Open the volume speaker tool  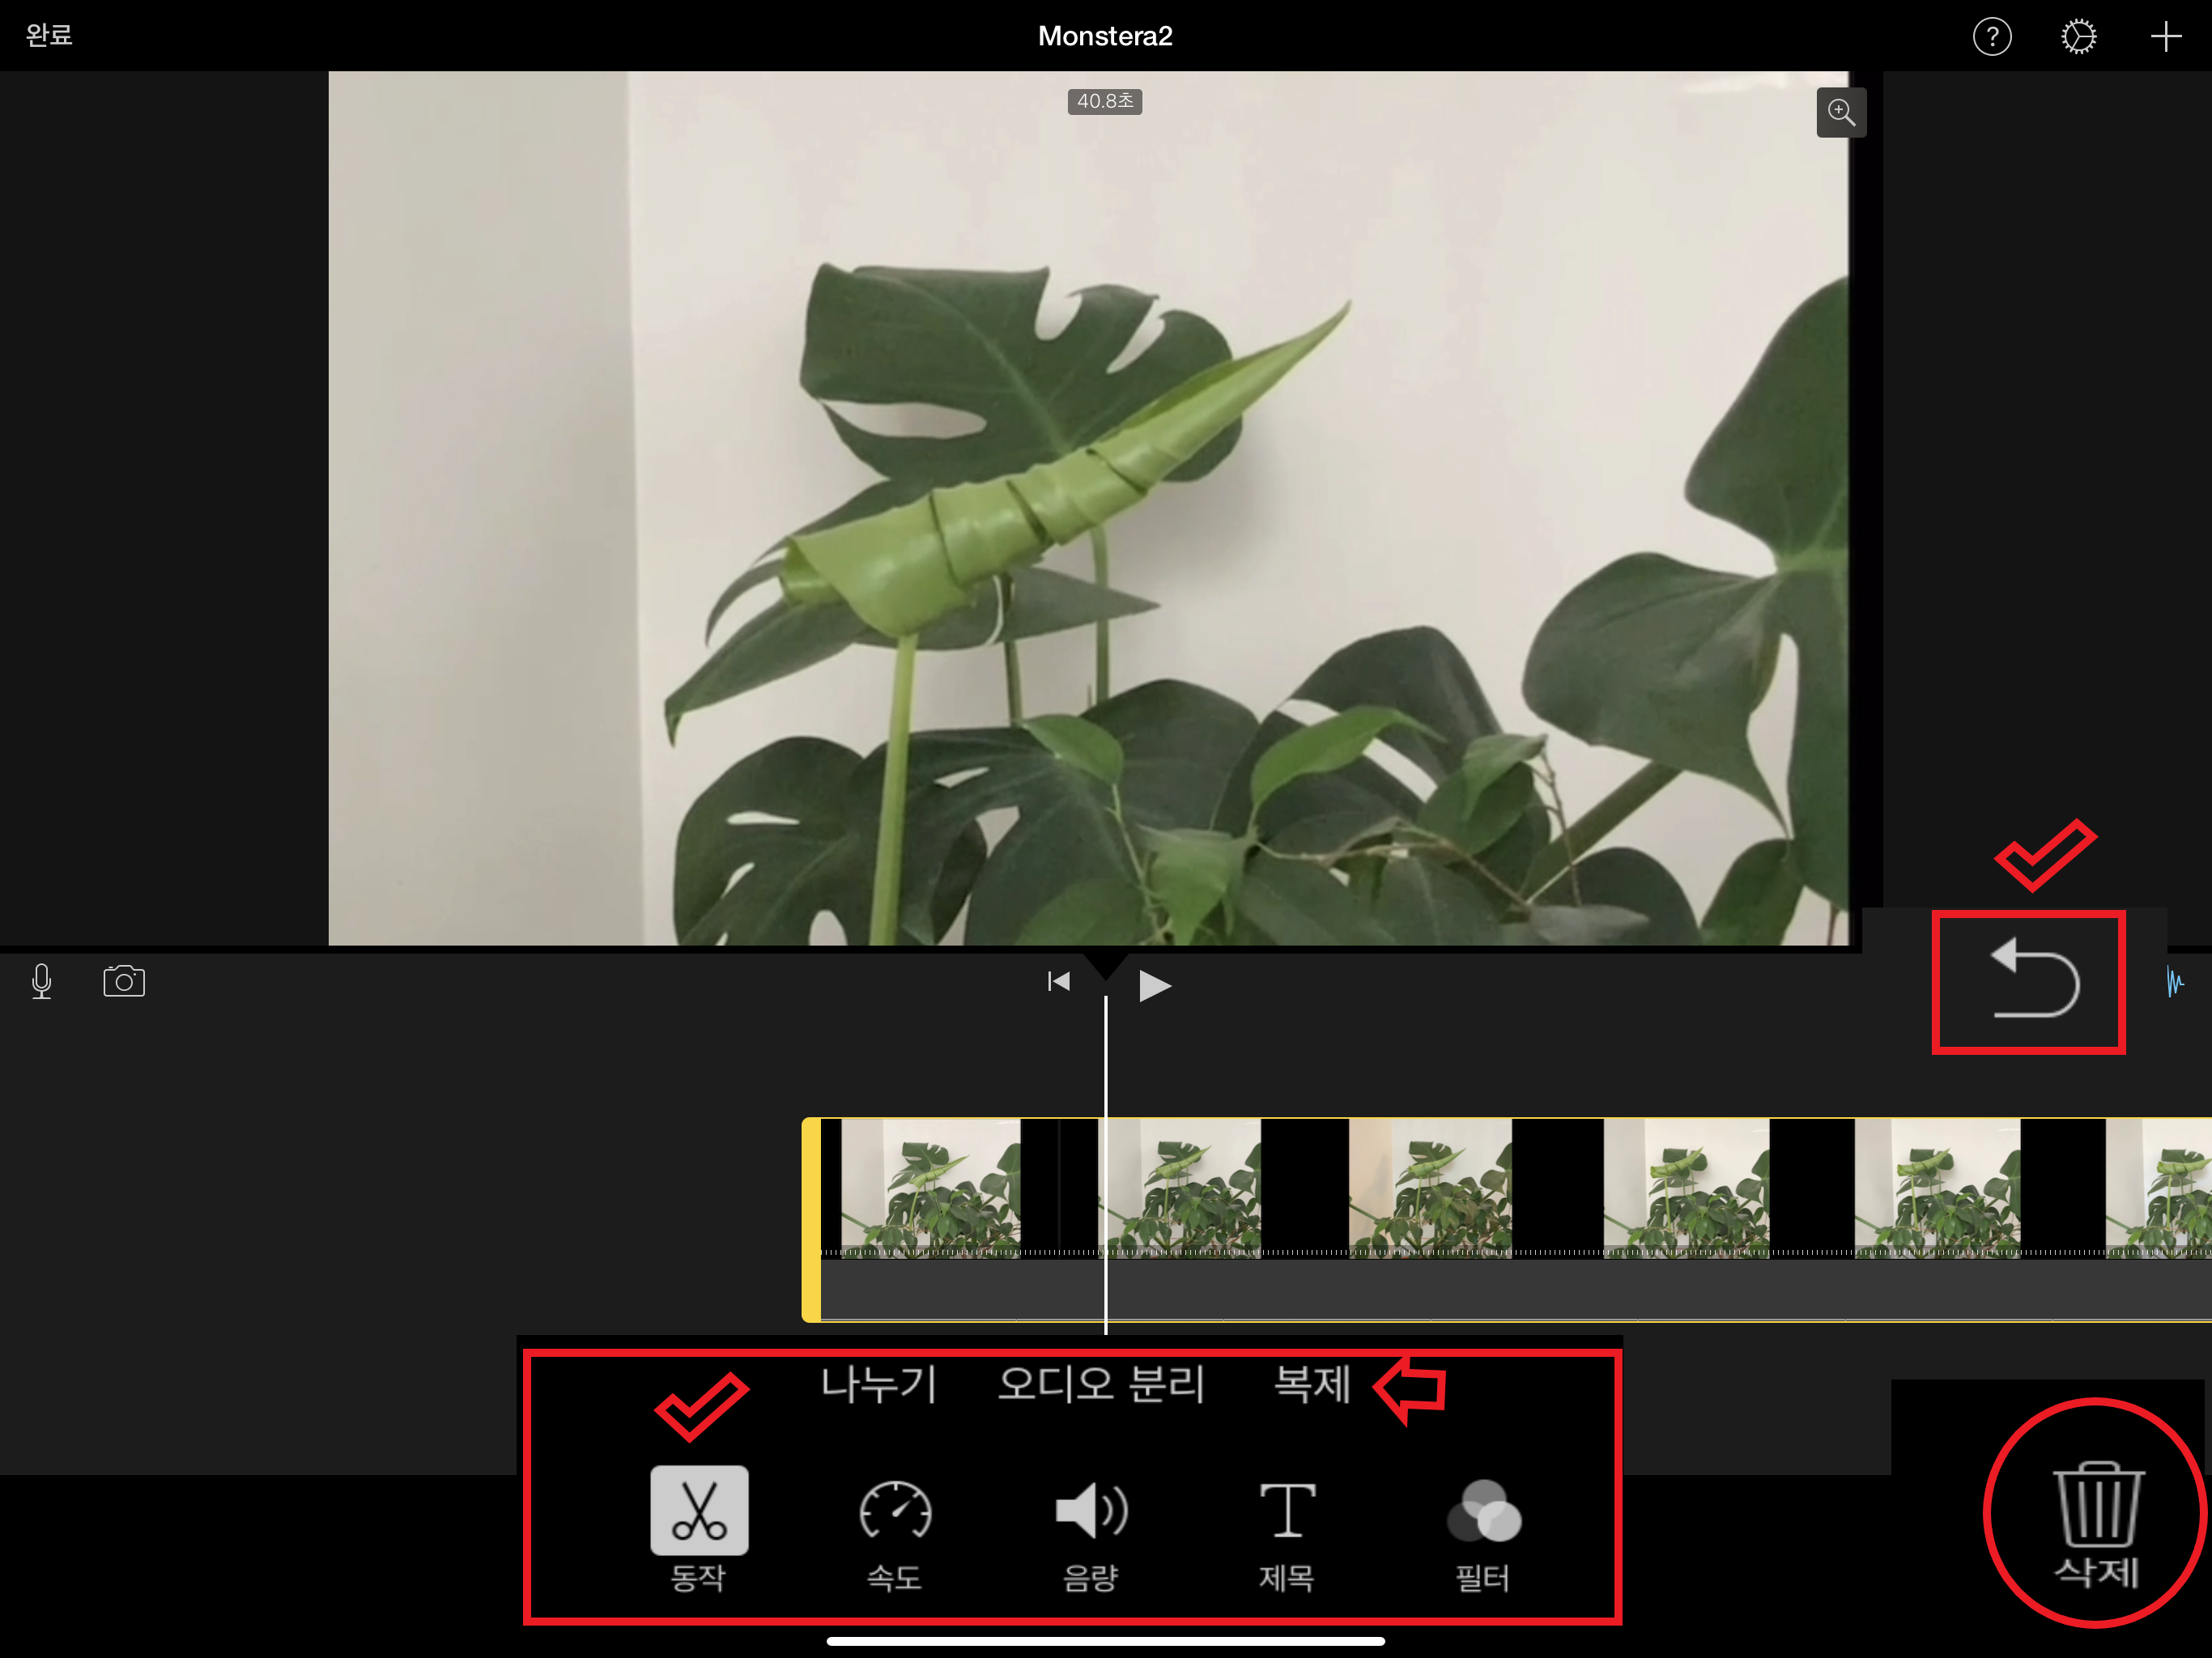pos(1091,1510)
